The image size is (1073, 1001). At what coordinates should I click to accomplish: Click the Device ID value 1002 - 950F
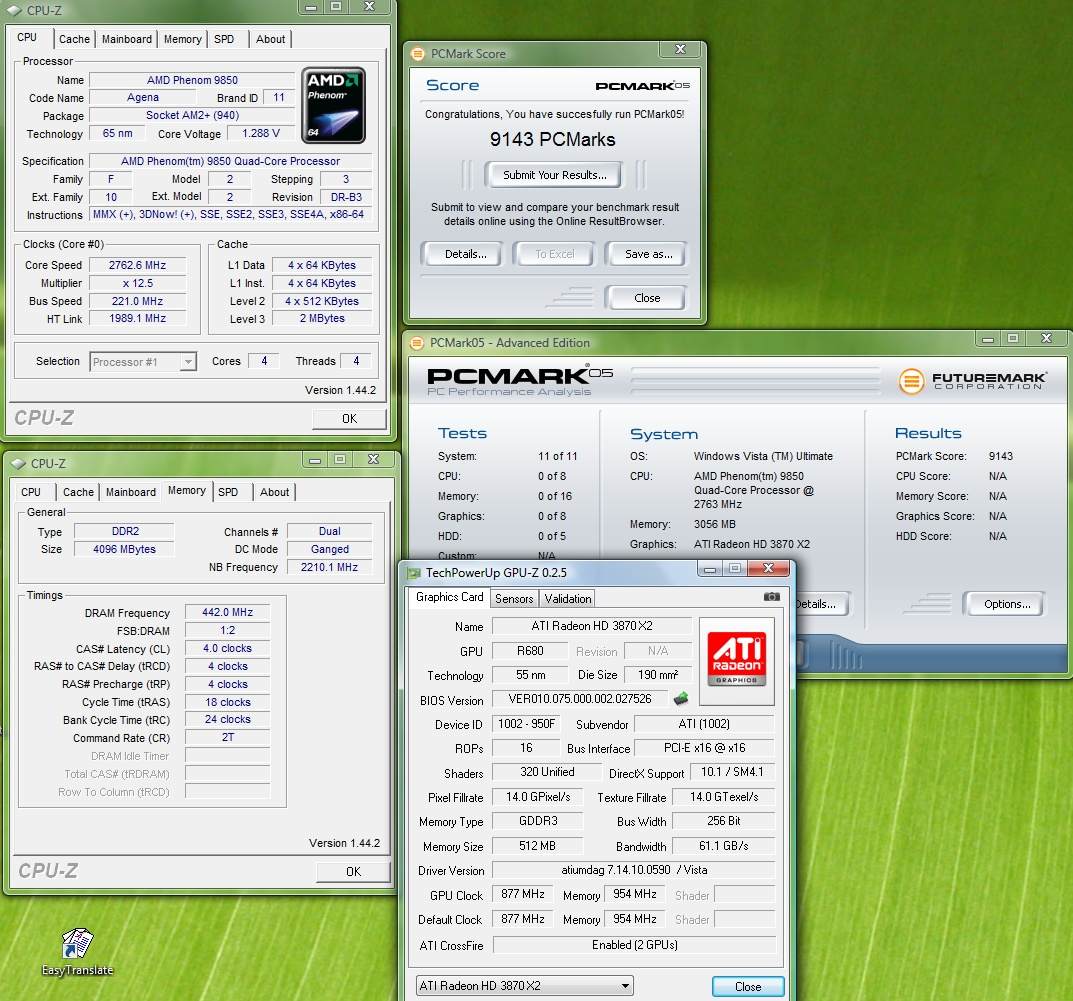(526, 724)
